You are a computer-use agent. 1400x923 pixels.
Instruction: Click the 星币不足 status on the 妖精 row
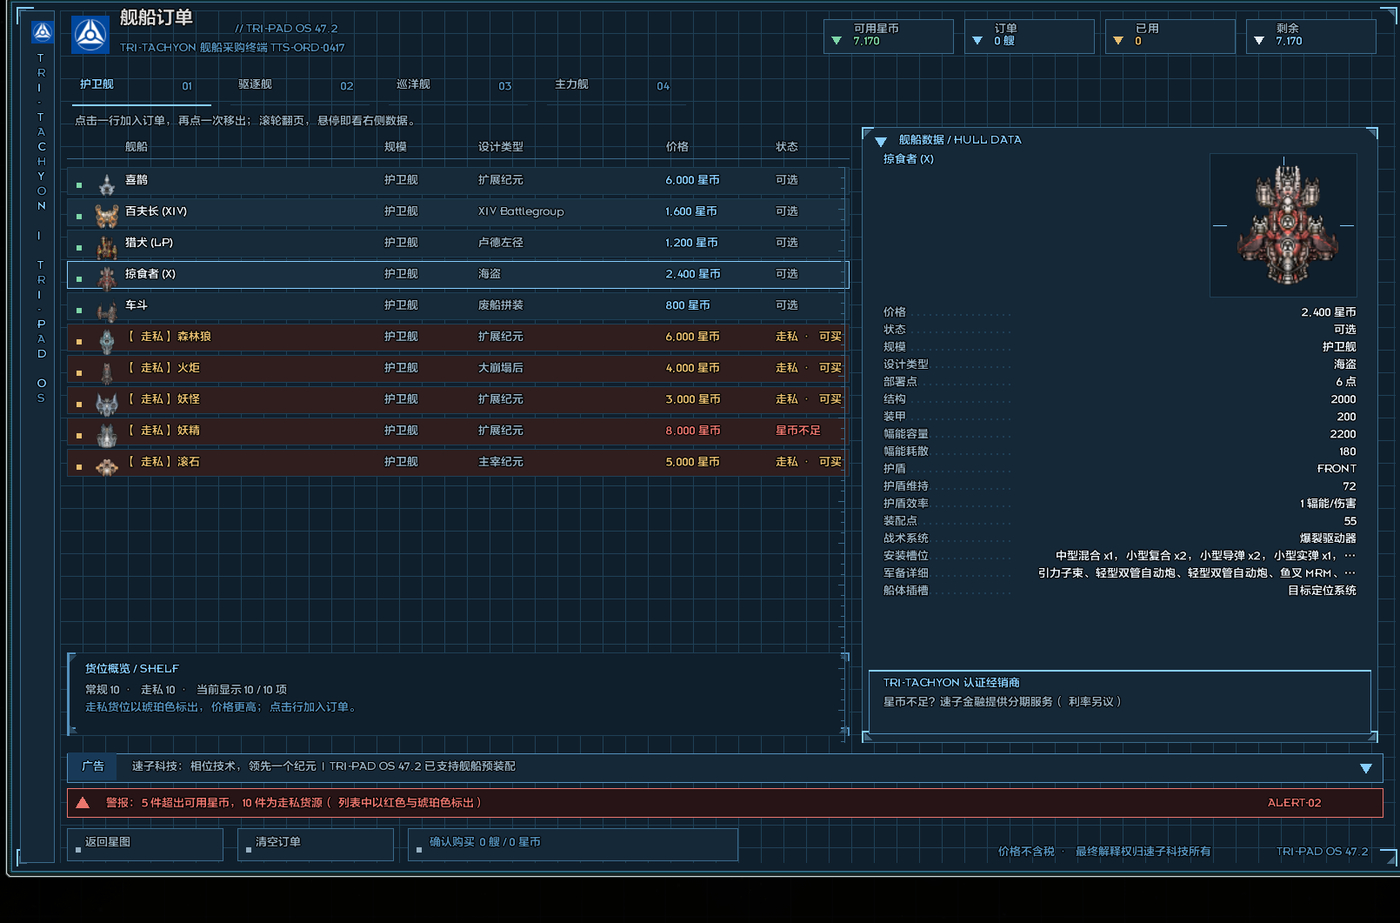pyautogui.click(x=798, y=431)
